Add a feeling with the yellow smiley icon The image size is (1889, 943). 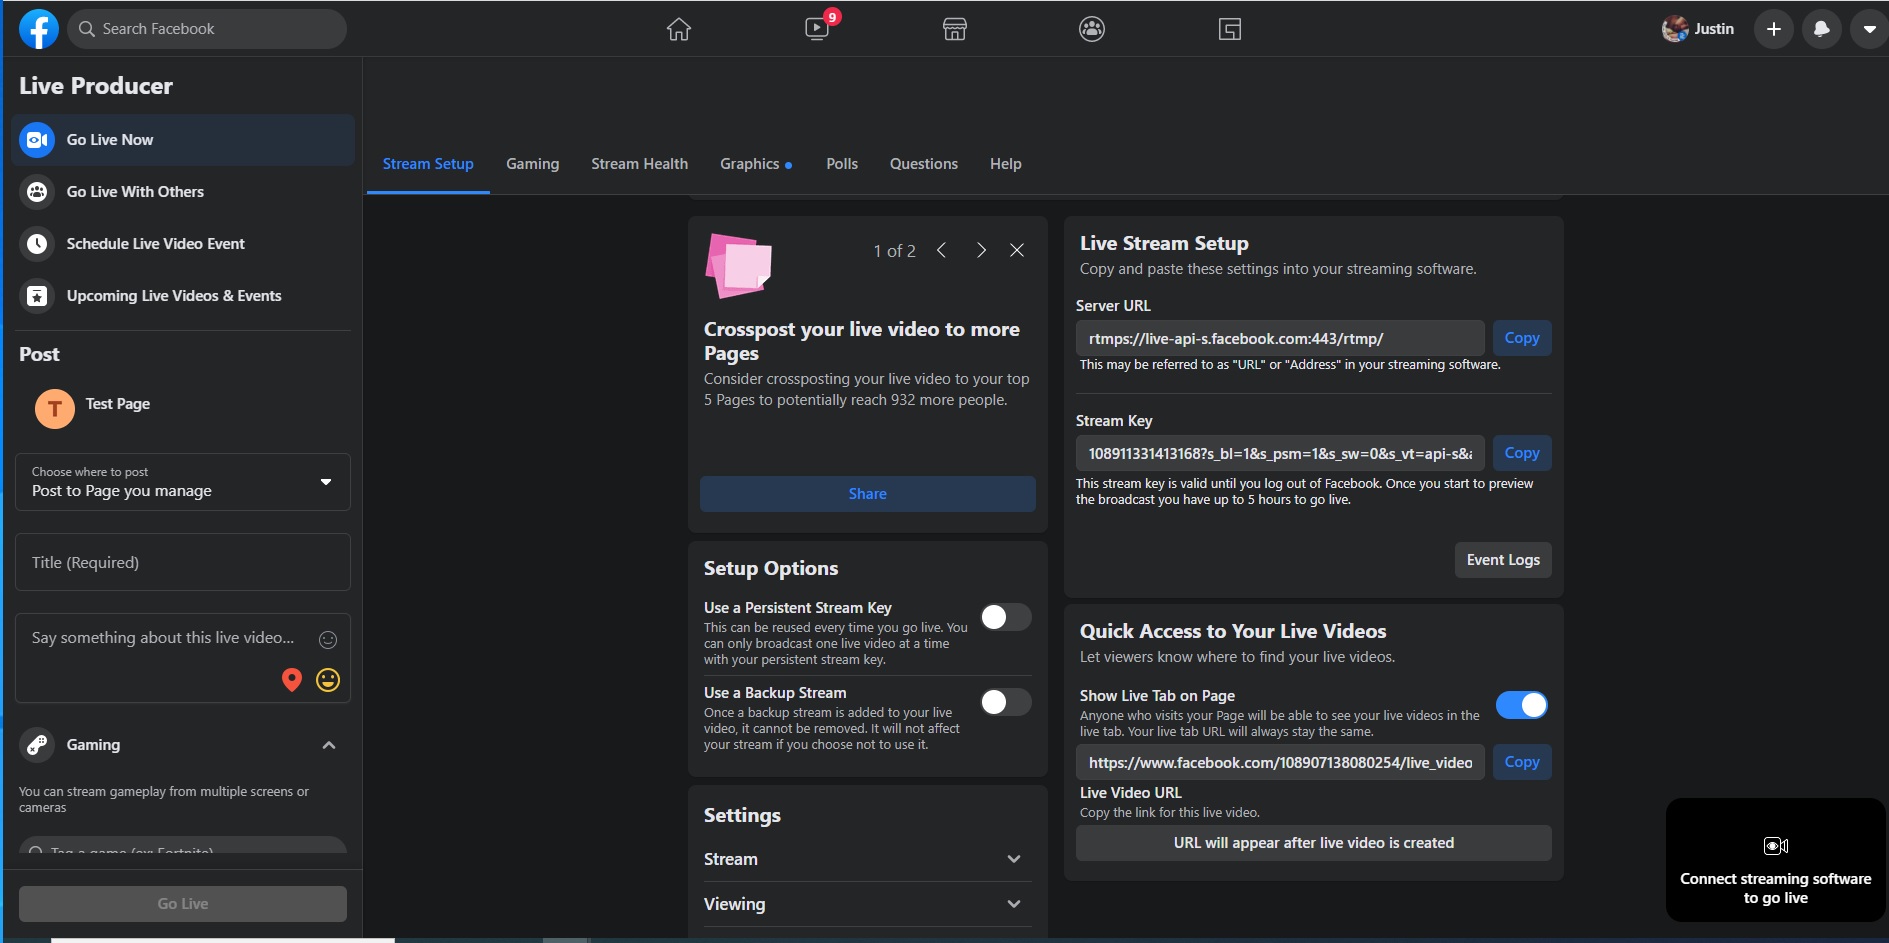pyautogui.click(x=328, y=680)
